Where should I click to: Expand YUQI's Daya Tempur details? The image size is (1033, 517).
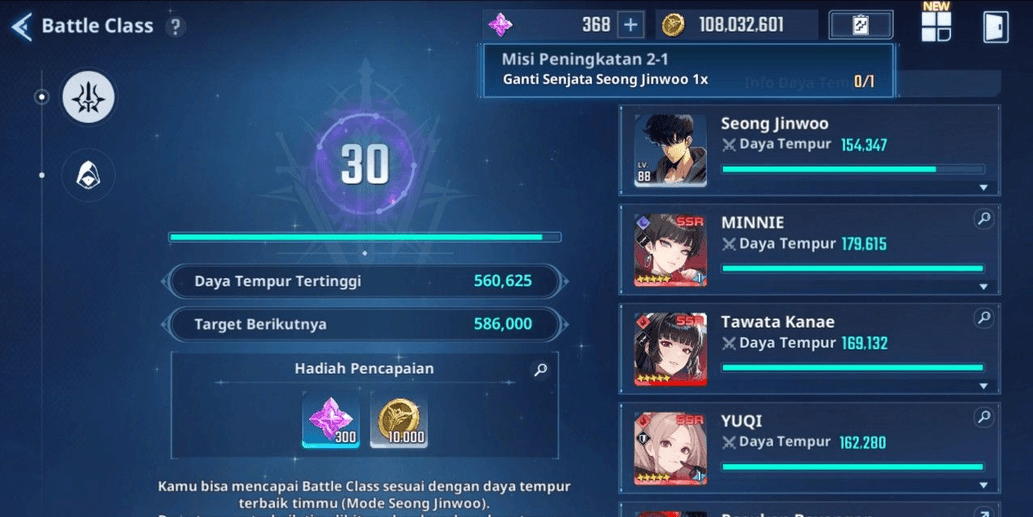pyautogui.click(x=983, y=485)
